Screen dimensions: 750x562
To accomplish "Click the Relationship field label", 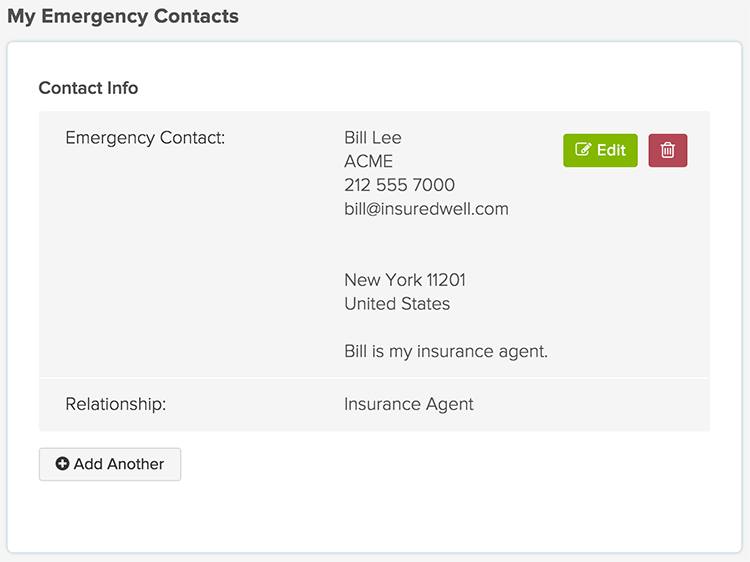I will pyautogui.click(x=115, y=404).
